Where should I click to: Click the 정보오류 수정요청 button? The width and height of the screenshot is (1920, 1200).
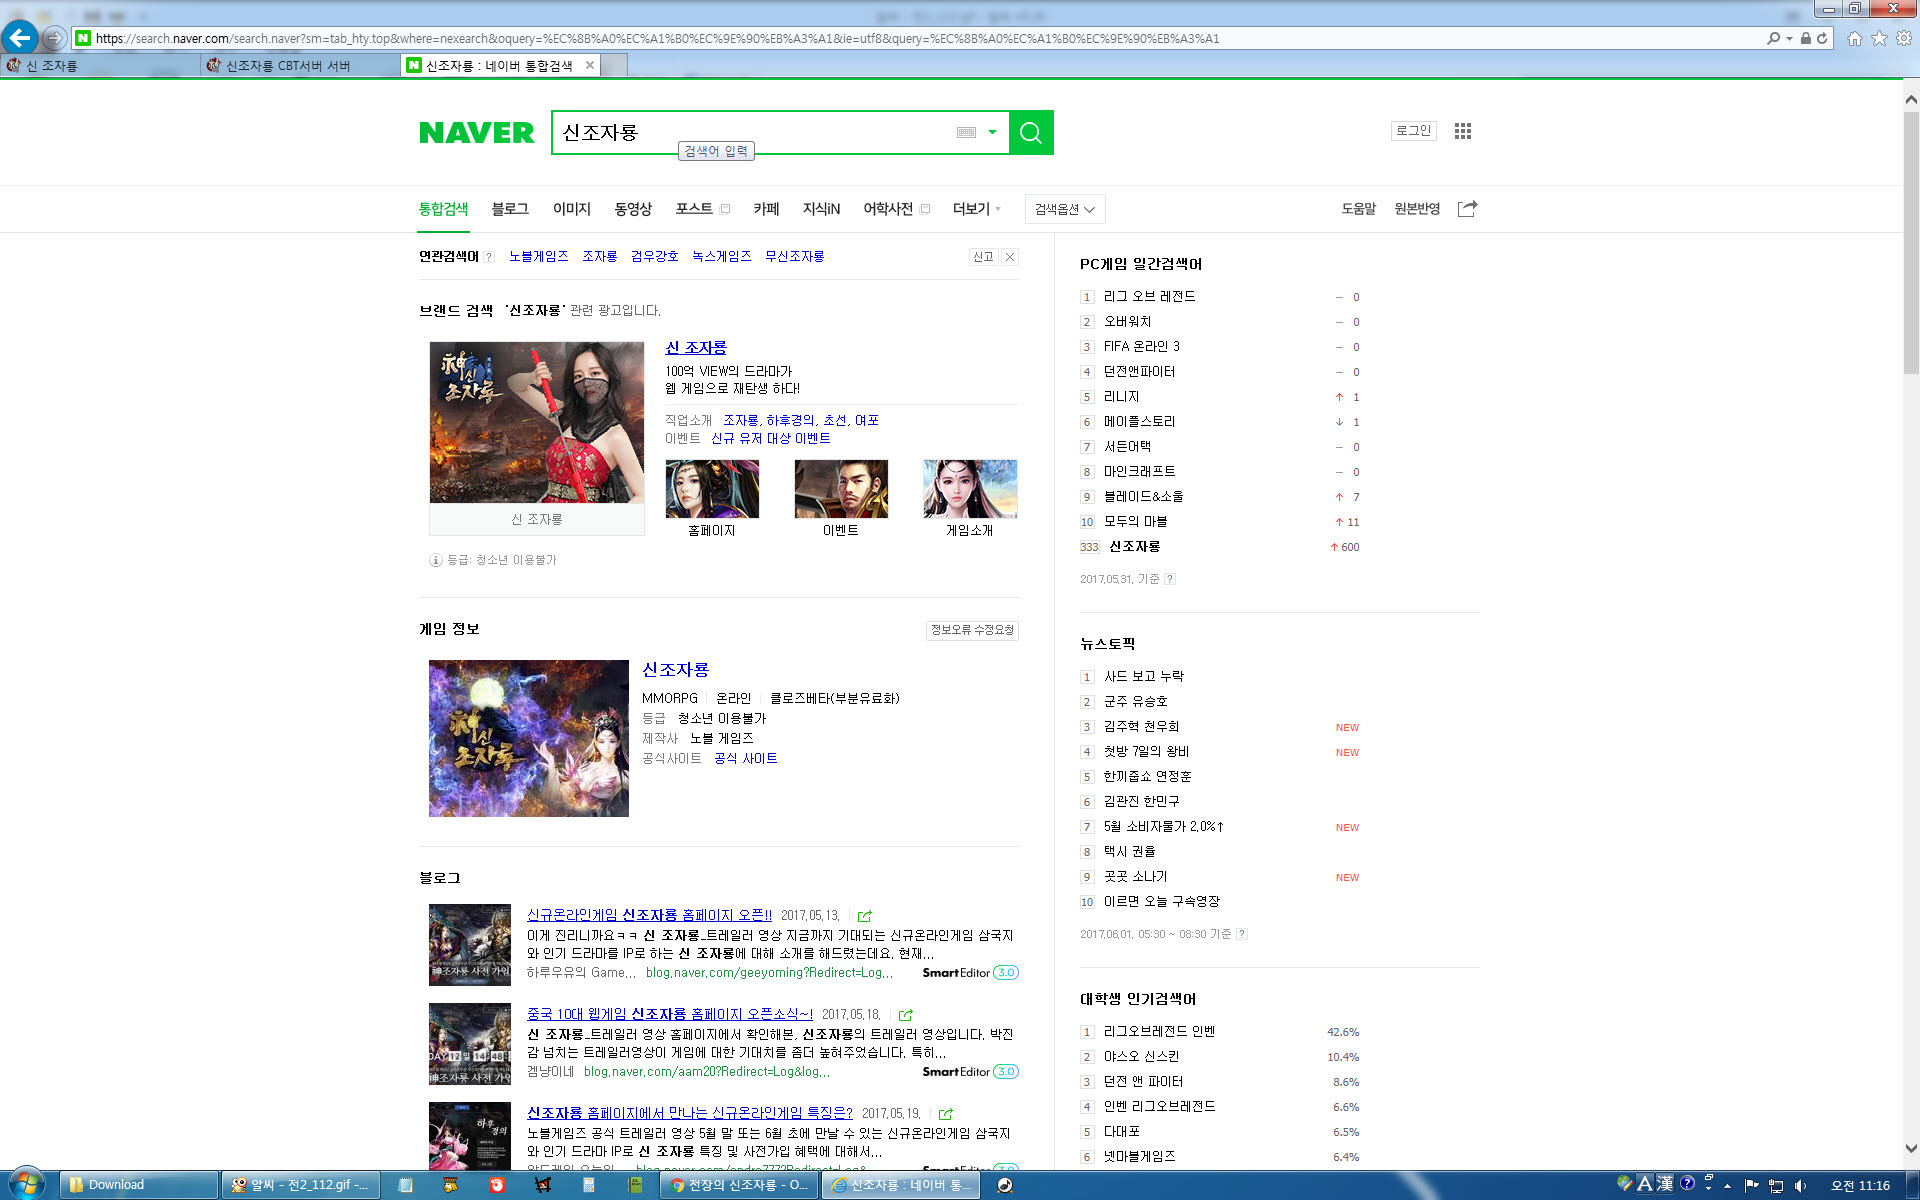[x=972, y=629]
